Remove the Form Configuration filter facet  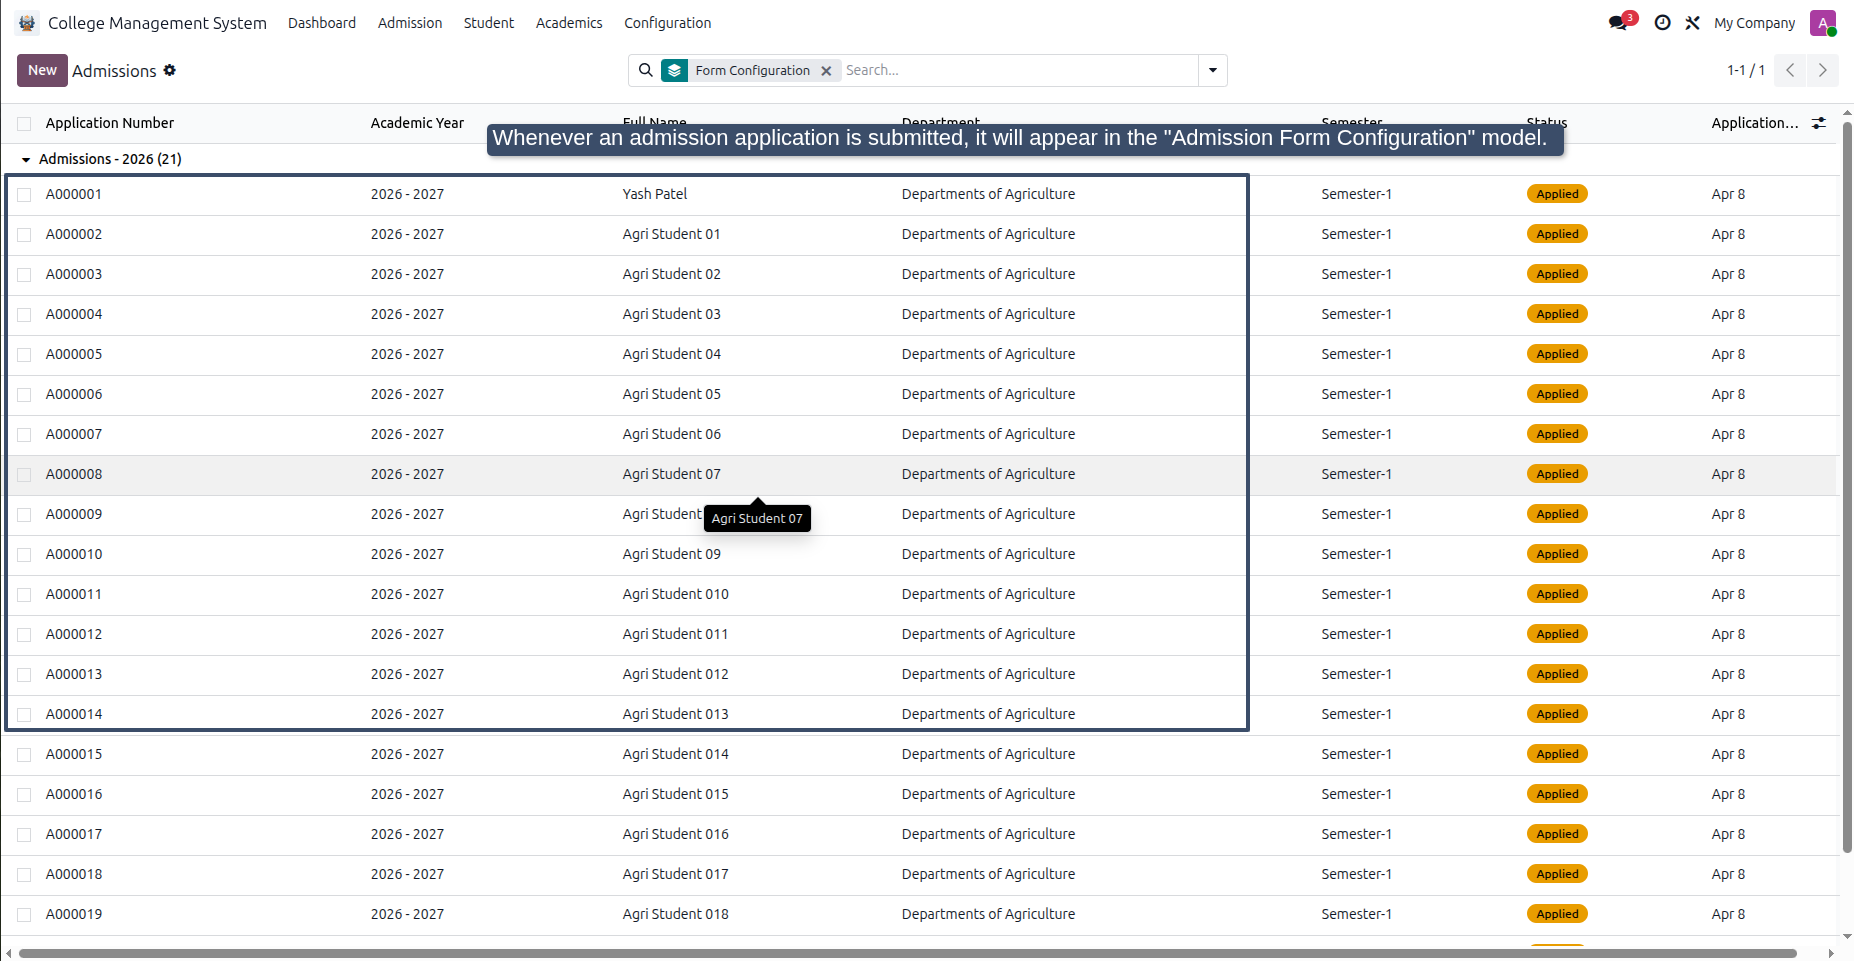826,71
